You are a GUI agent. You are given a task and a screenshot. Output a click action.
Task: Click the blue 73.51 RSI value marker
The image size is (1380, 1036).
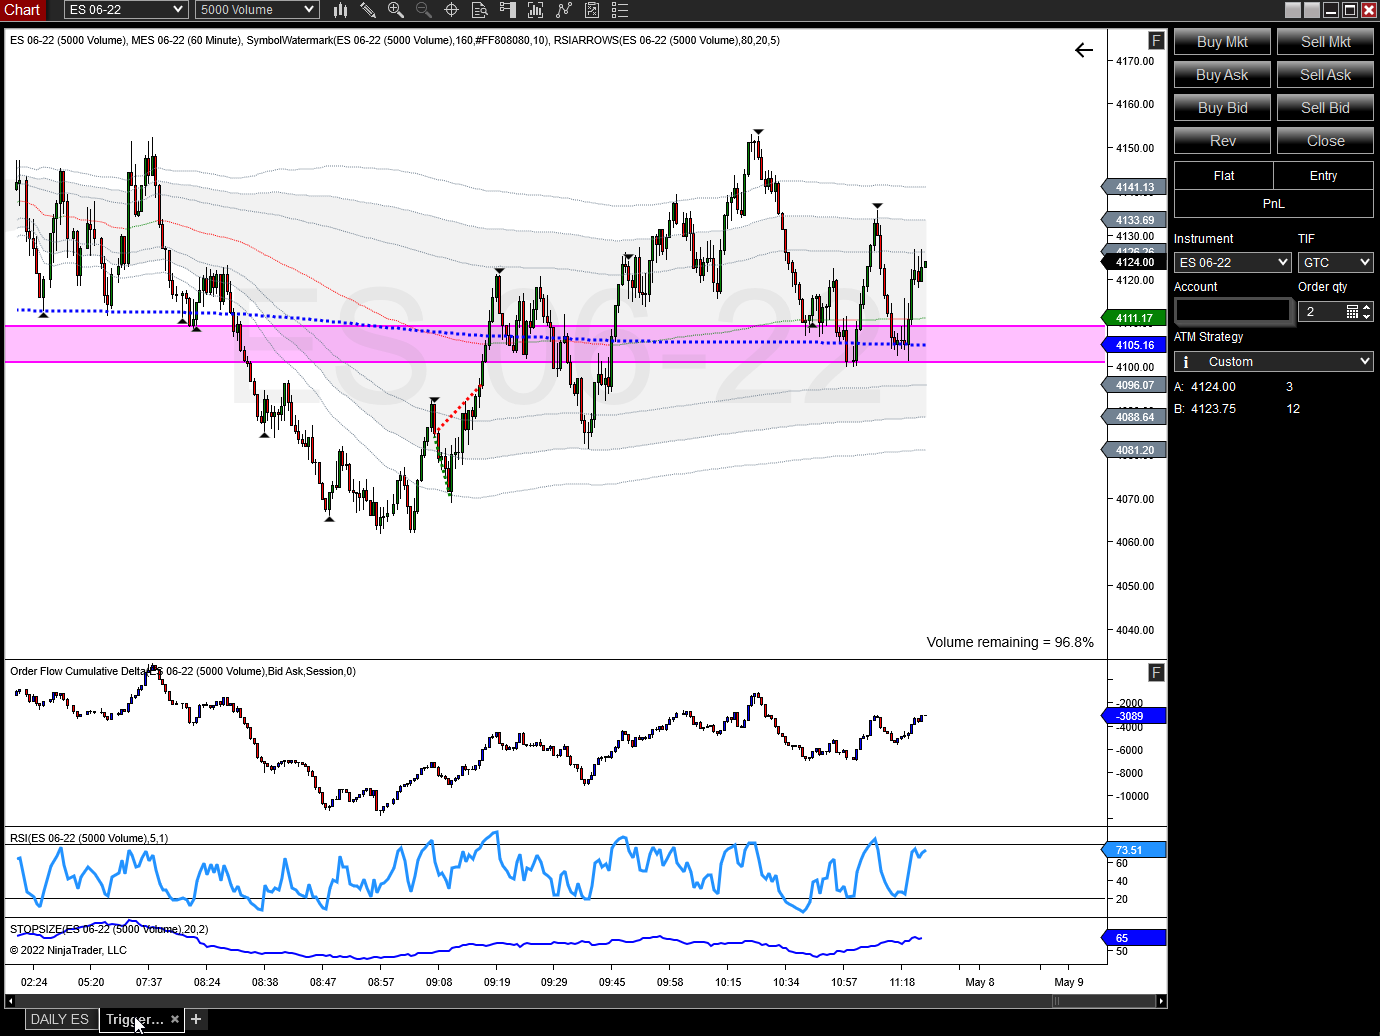1135,850
